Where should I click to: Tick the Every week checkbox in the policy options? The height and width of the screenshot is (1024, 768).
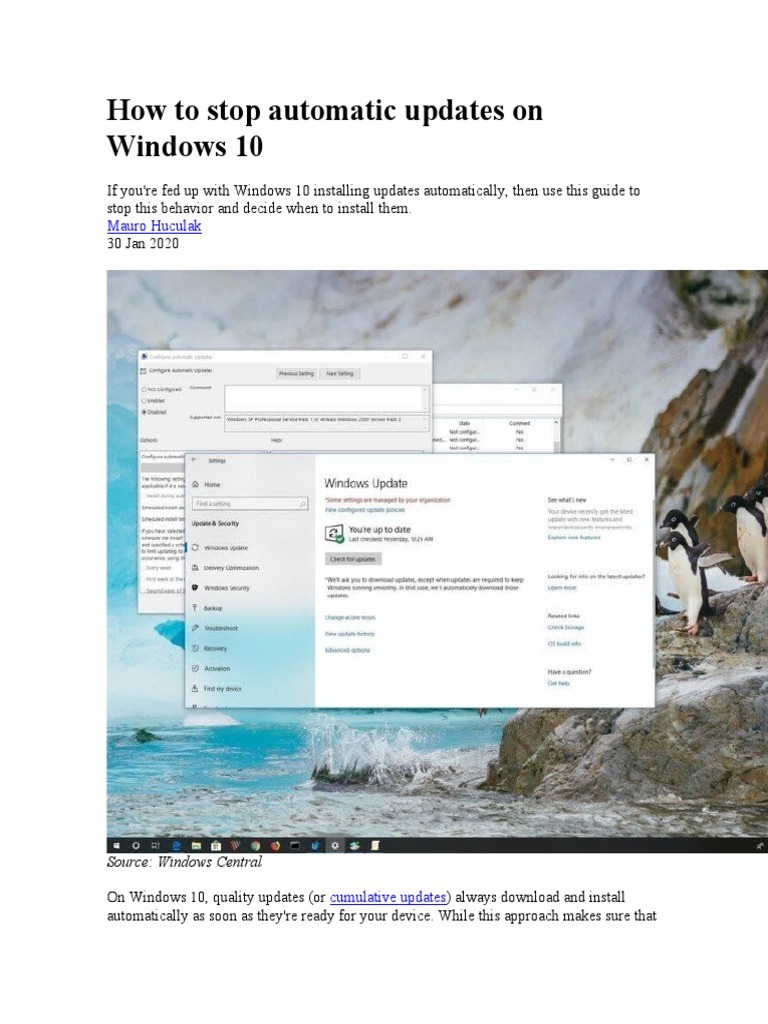click(144, 568)
